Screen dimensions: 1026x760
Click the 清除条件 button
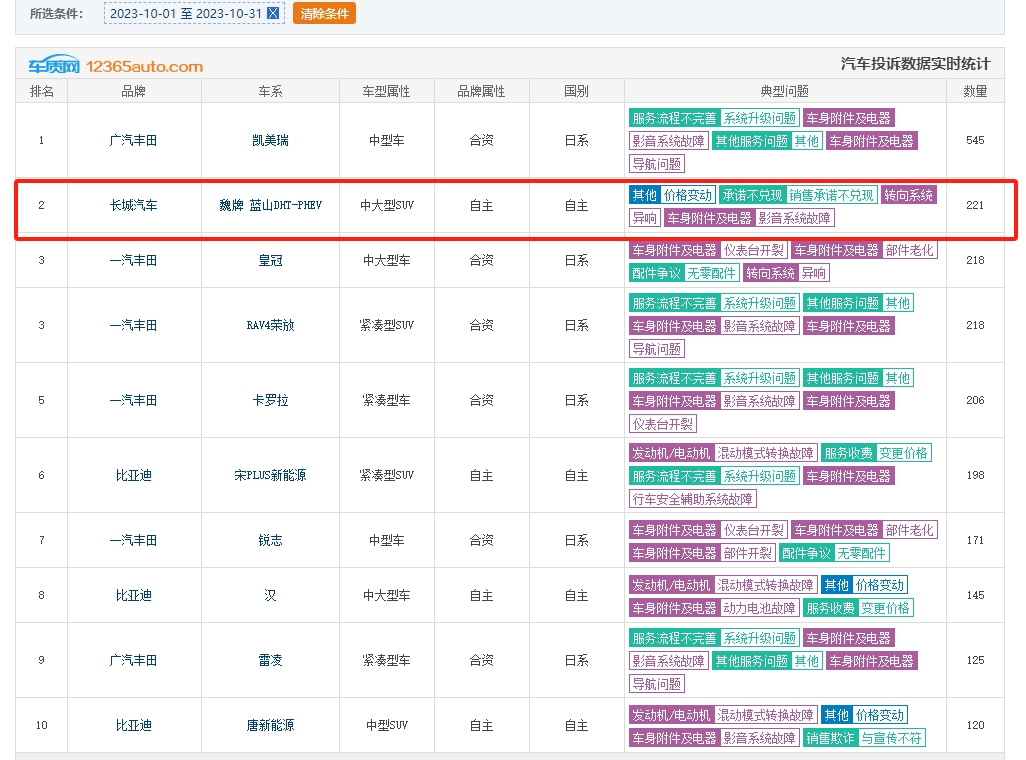pyautogui.click(x=325, y=13)
